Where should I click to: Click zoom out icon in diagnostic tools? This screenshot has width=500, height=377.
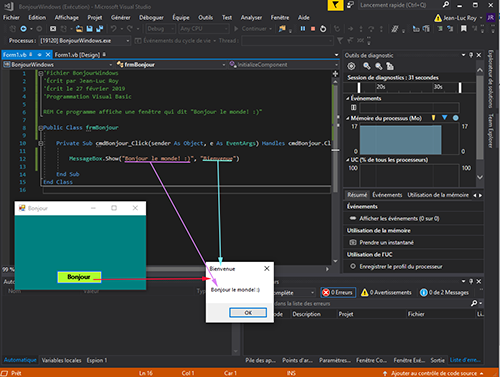point(378,66)
